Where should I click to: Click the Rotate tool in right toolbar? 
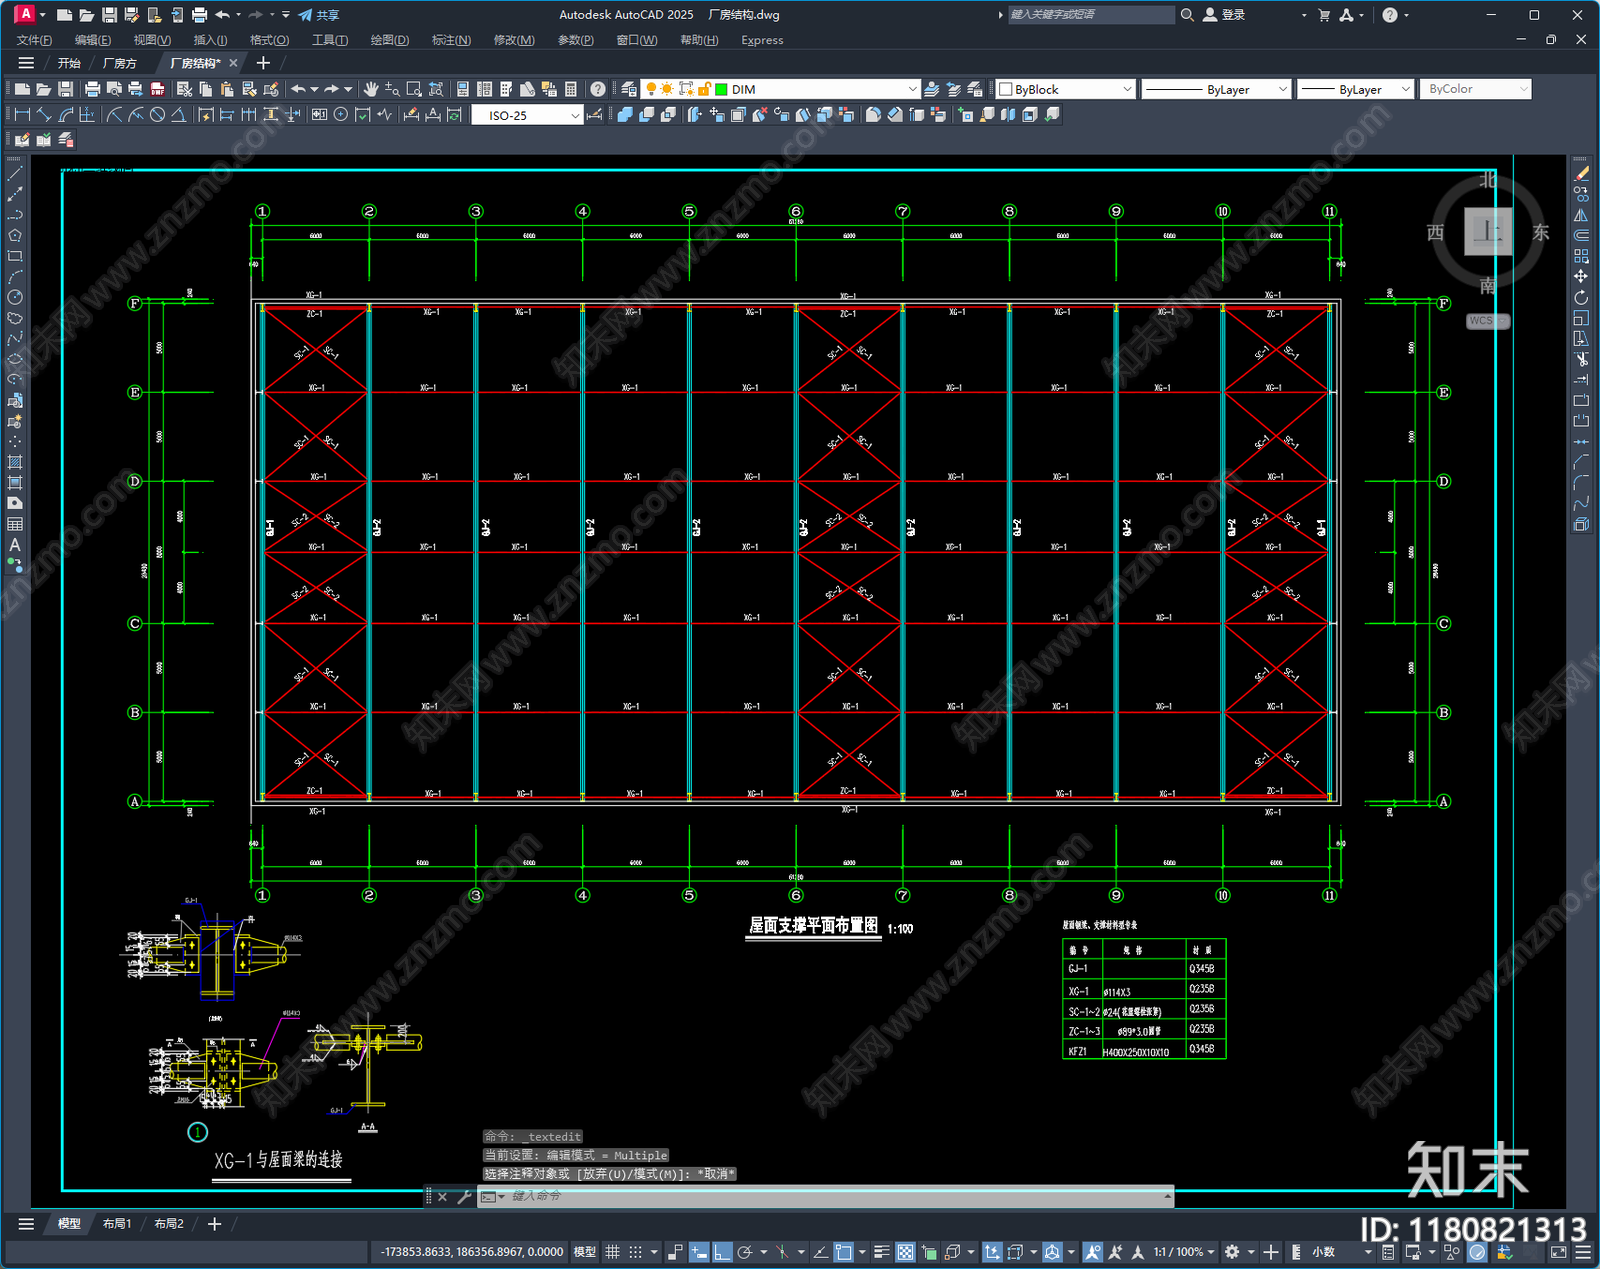pos(1581,298)
